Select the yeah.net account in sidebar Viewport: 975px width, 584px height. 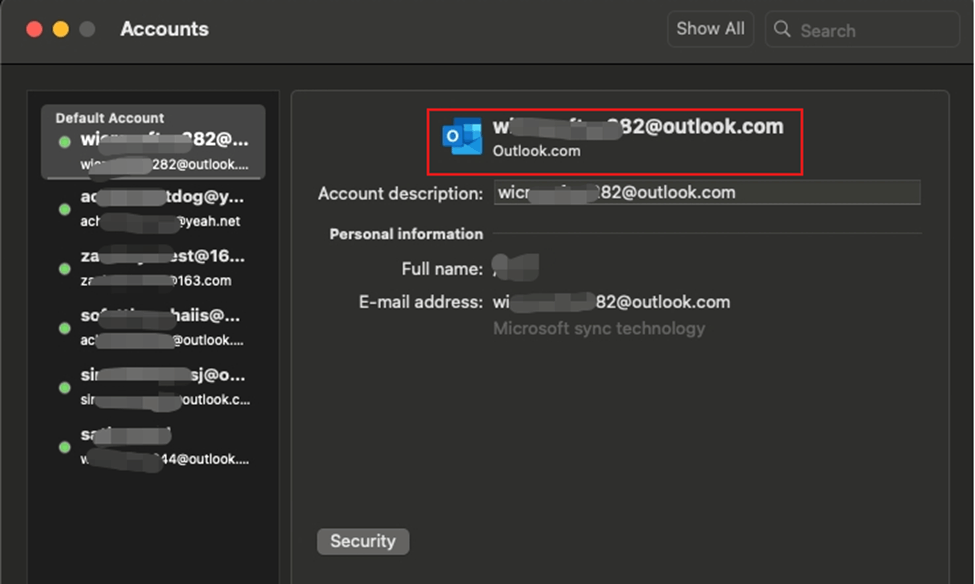point(153,208)
